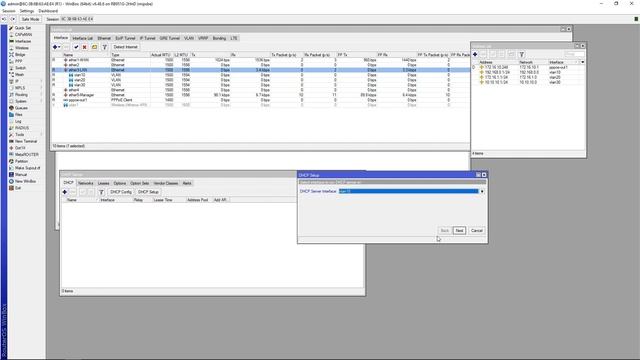Switch to Networks tab in DHCP Server
This screenshot has height=360, width=640.
point(86,183)
